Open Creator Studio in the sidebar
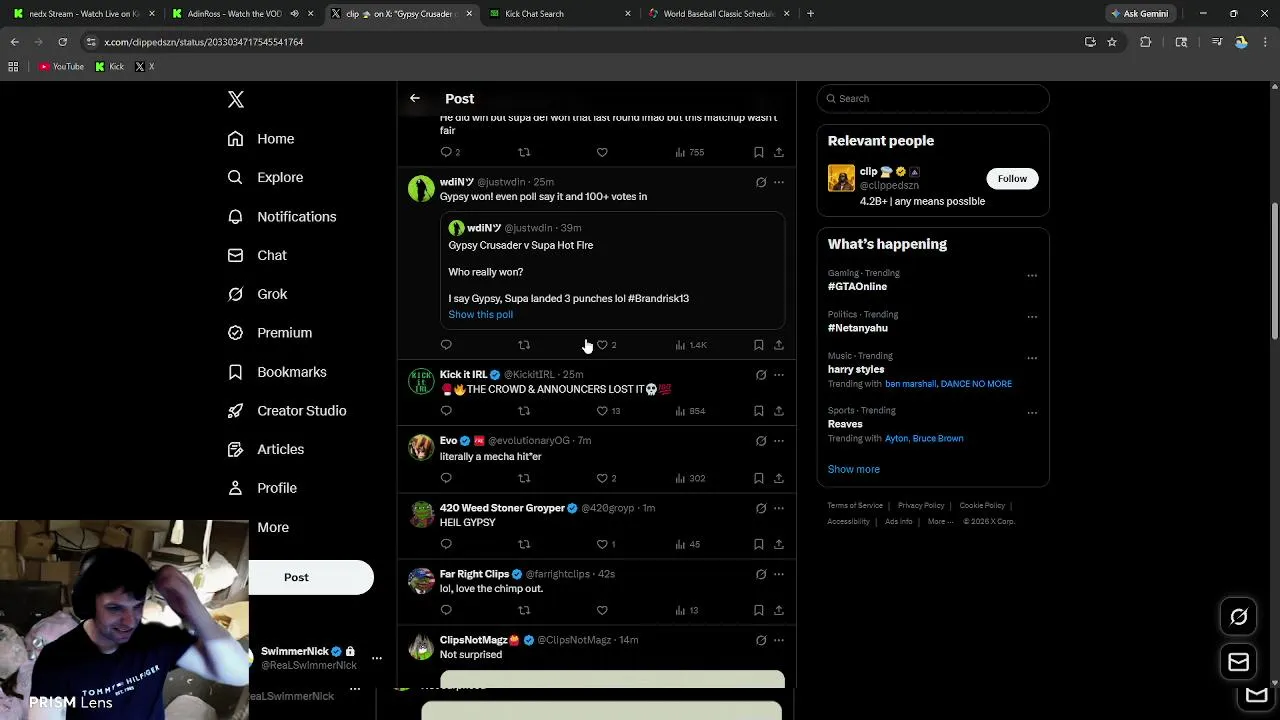This screenshot has height=720, width=1280. [x=287, y=411]
